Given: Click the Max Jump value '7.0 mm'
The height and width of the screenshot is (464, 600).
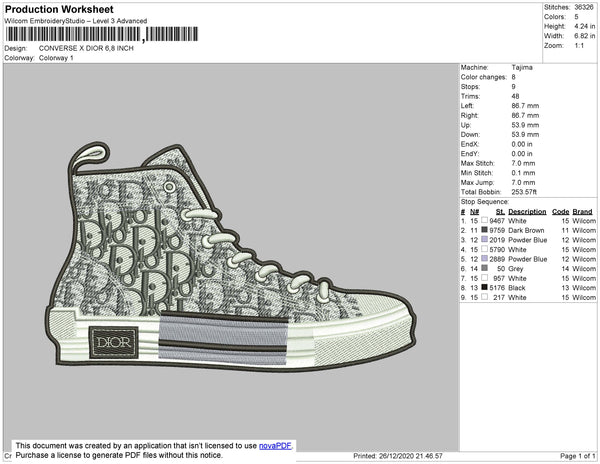Looking at the screenshot, I should point(523,182).
